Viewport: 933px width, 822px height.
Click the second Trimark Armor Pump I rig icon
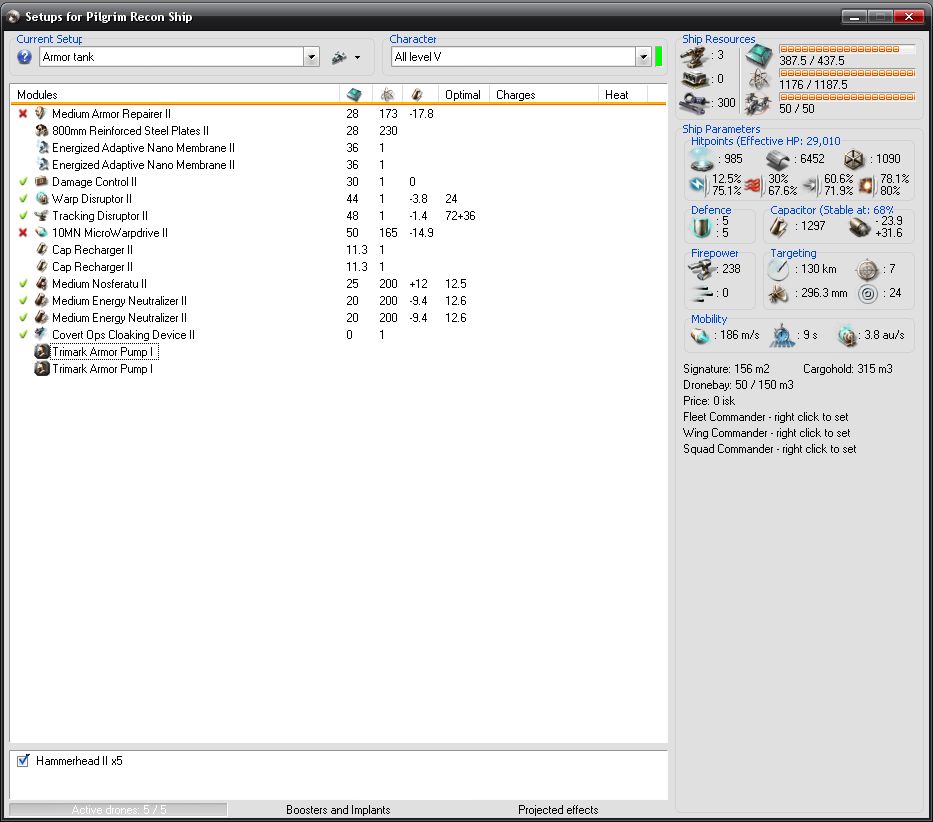point(42,369)
